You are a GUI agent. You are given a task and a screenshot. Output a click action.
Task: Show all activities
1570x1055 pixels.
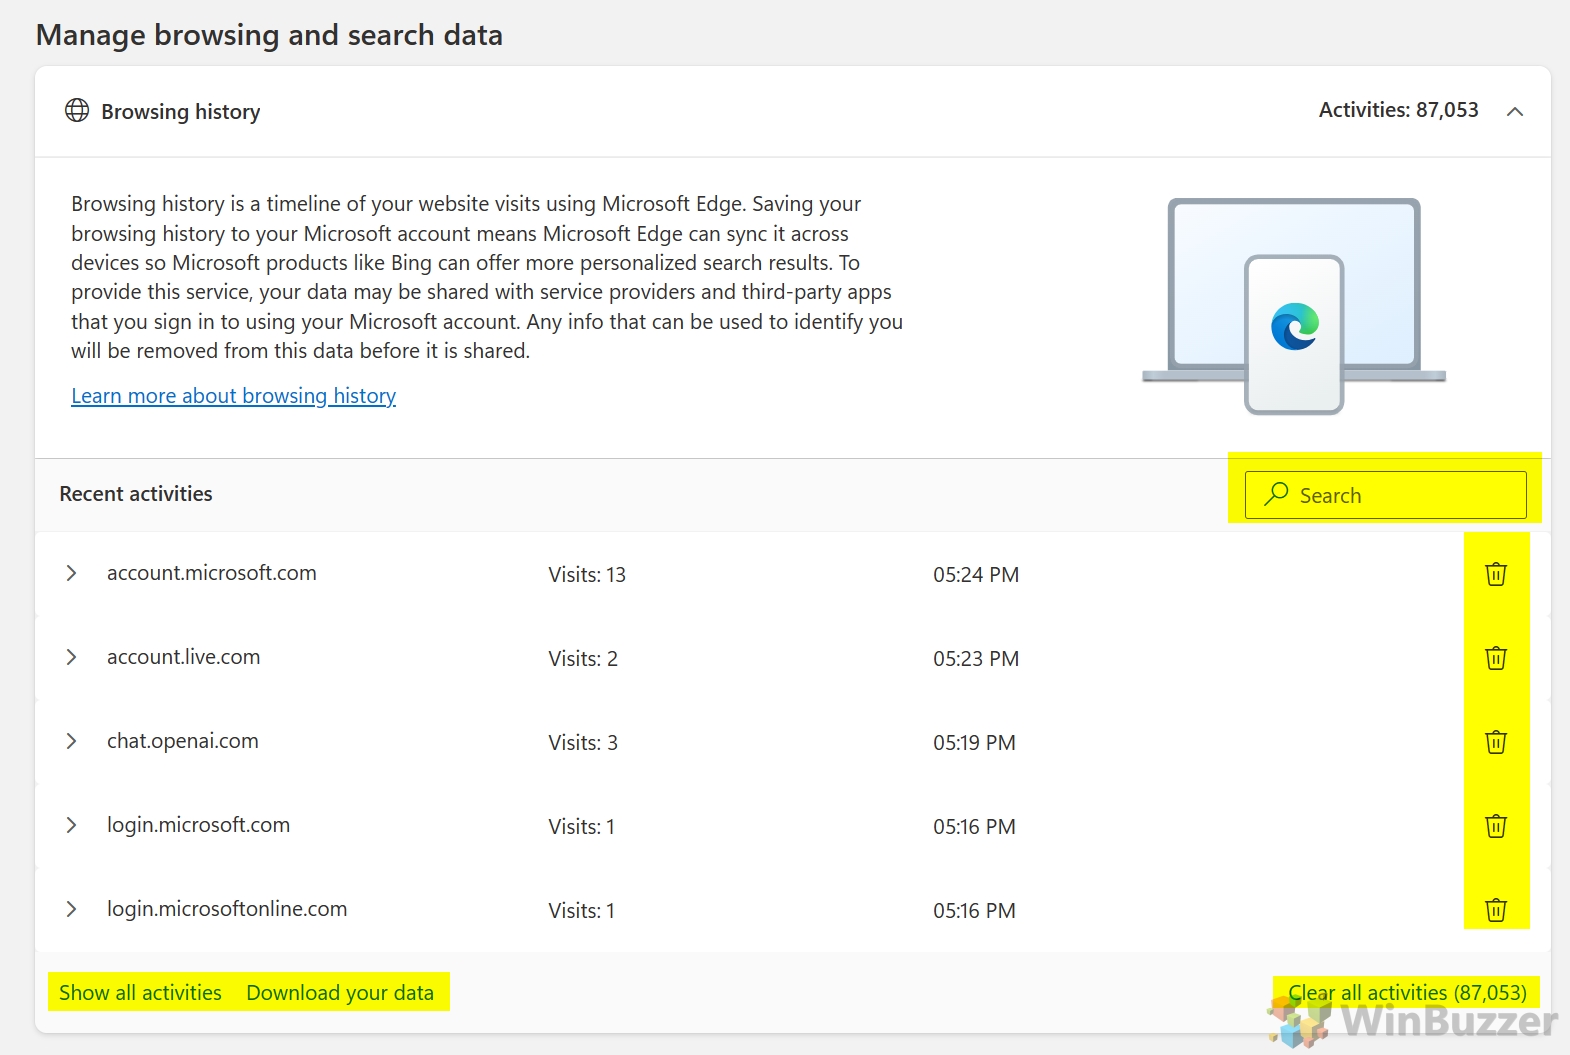(140, 993)
